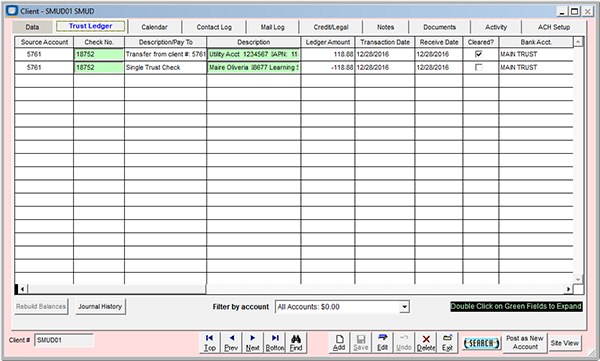Click the ledger grid's scroll-down arrow
Image resolution: width=600 pixels, height=361 pixels.
tap(578, 279)
